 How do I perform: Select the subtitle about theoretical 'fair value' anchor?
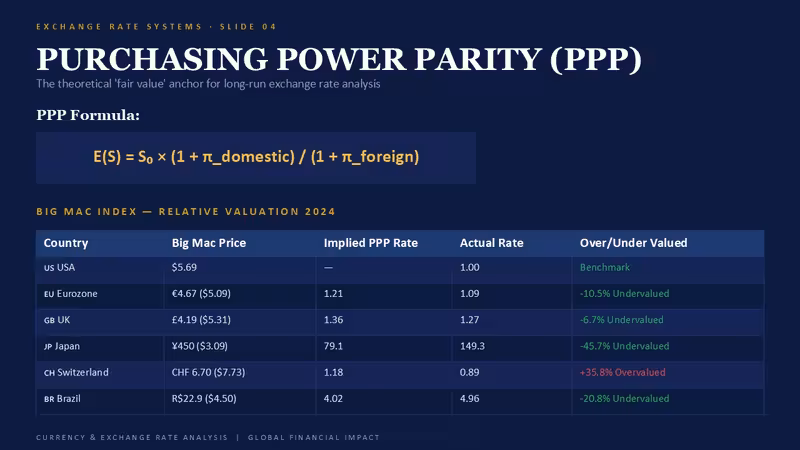[x=208, y=84]
